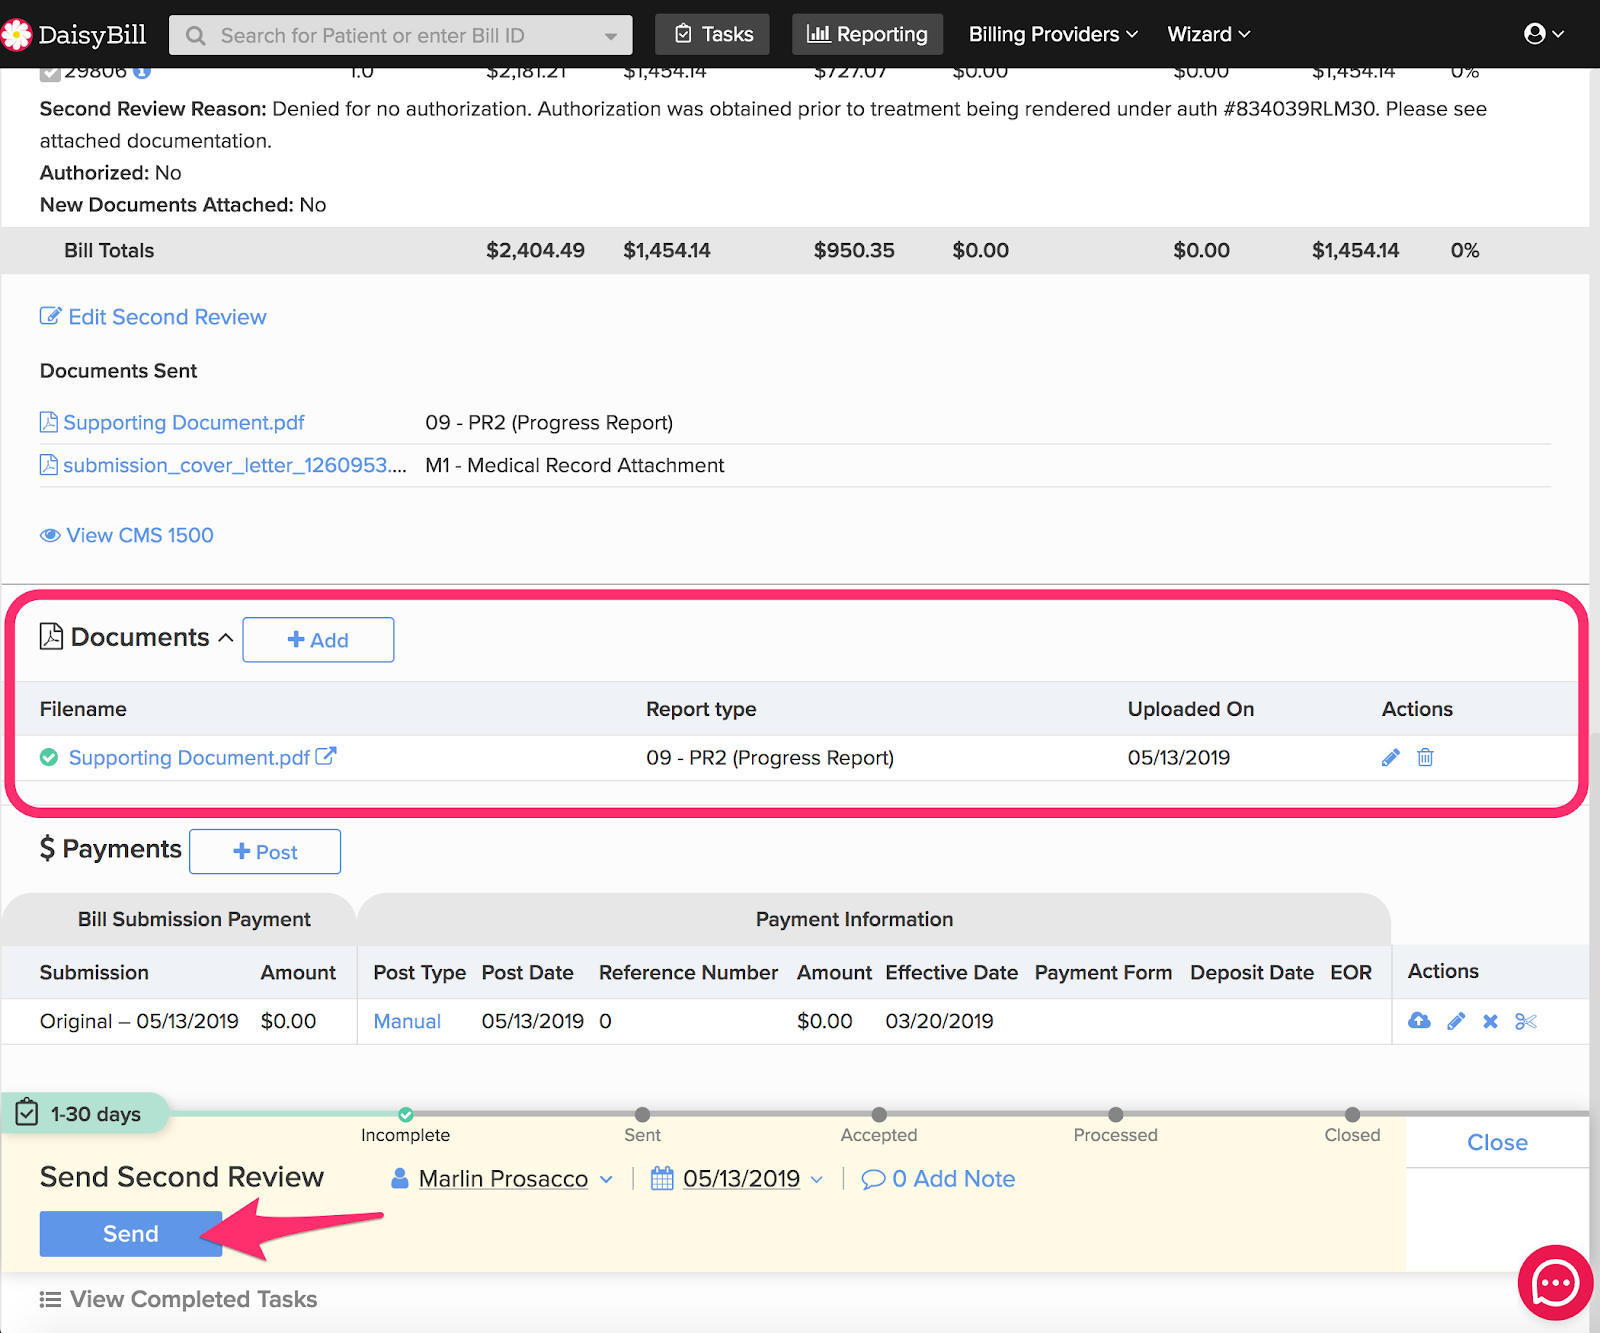Click the Filename column header
1600x1333 pixels.
point(83,709)
